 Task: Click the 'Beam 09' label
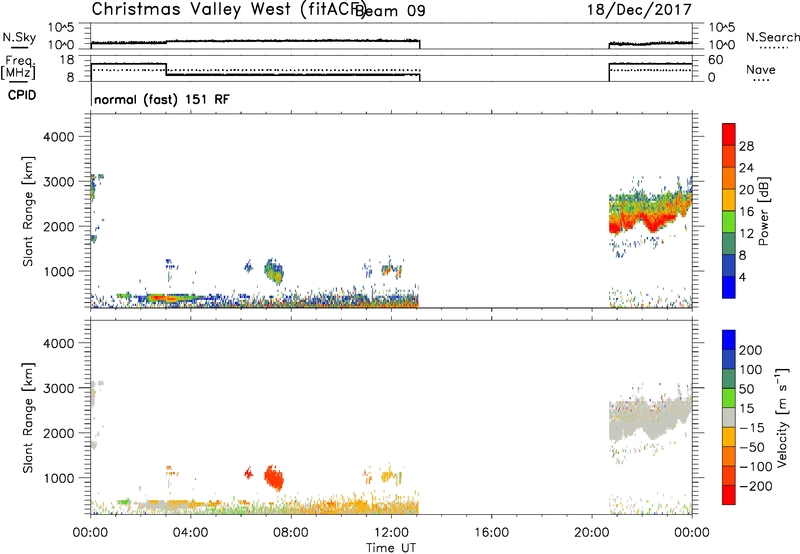point(390,11)
